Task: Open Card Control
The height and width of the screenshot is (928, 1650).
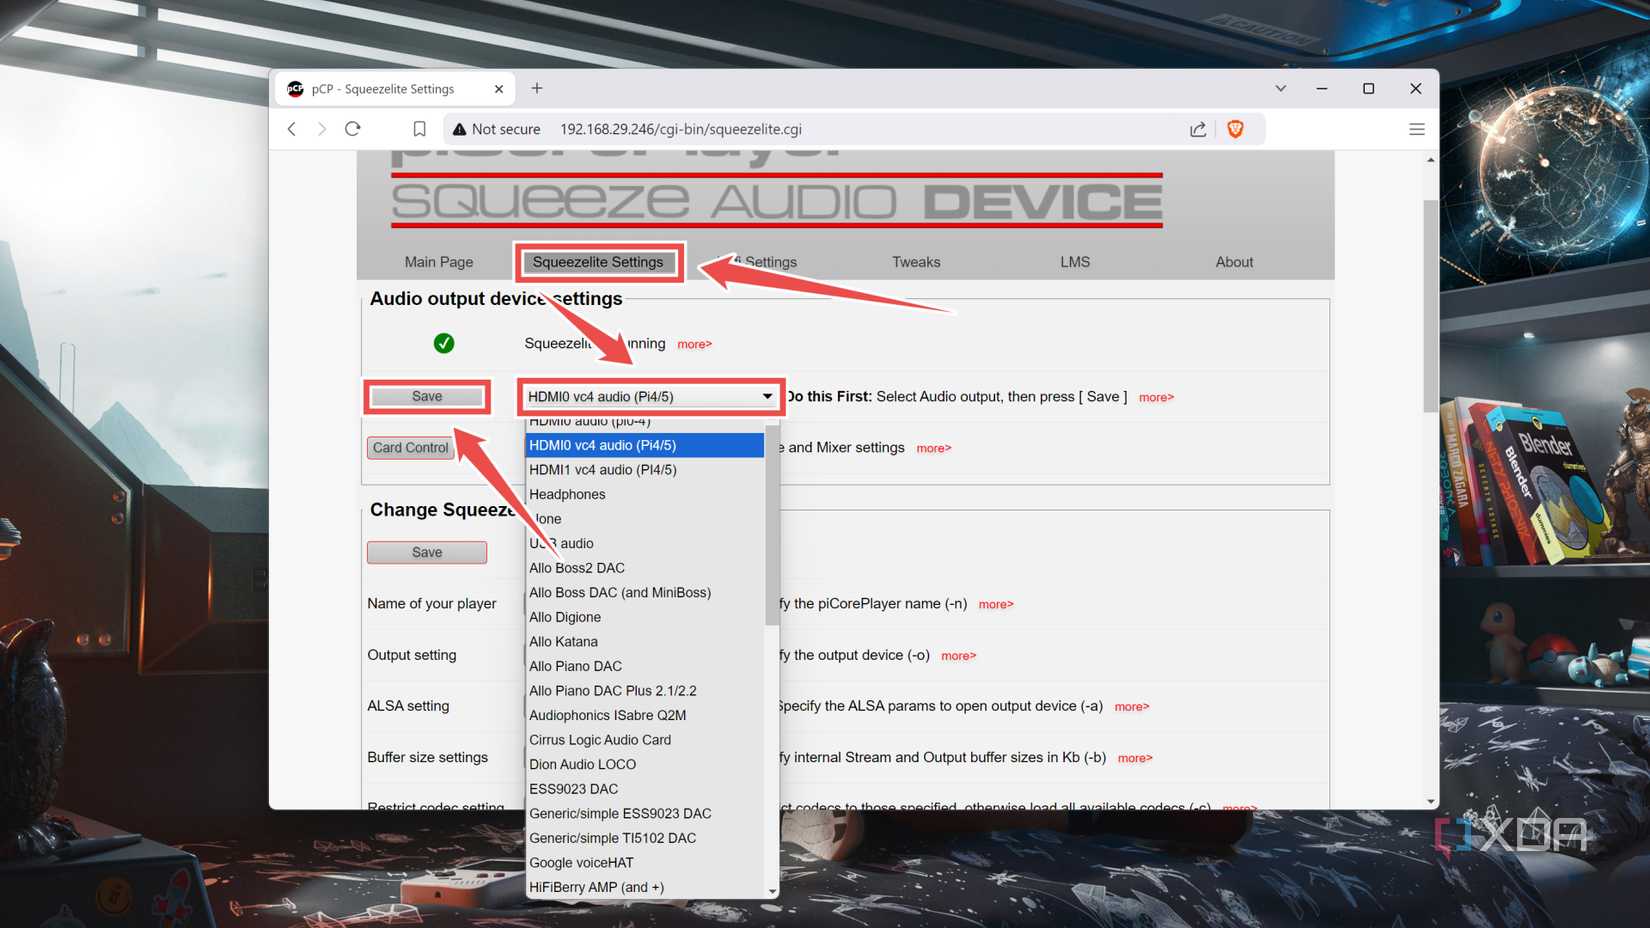Action: (410, 447)
